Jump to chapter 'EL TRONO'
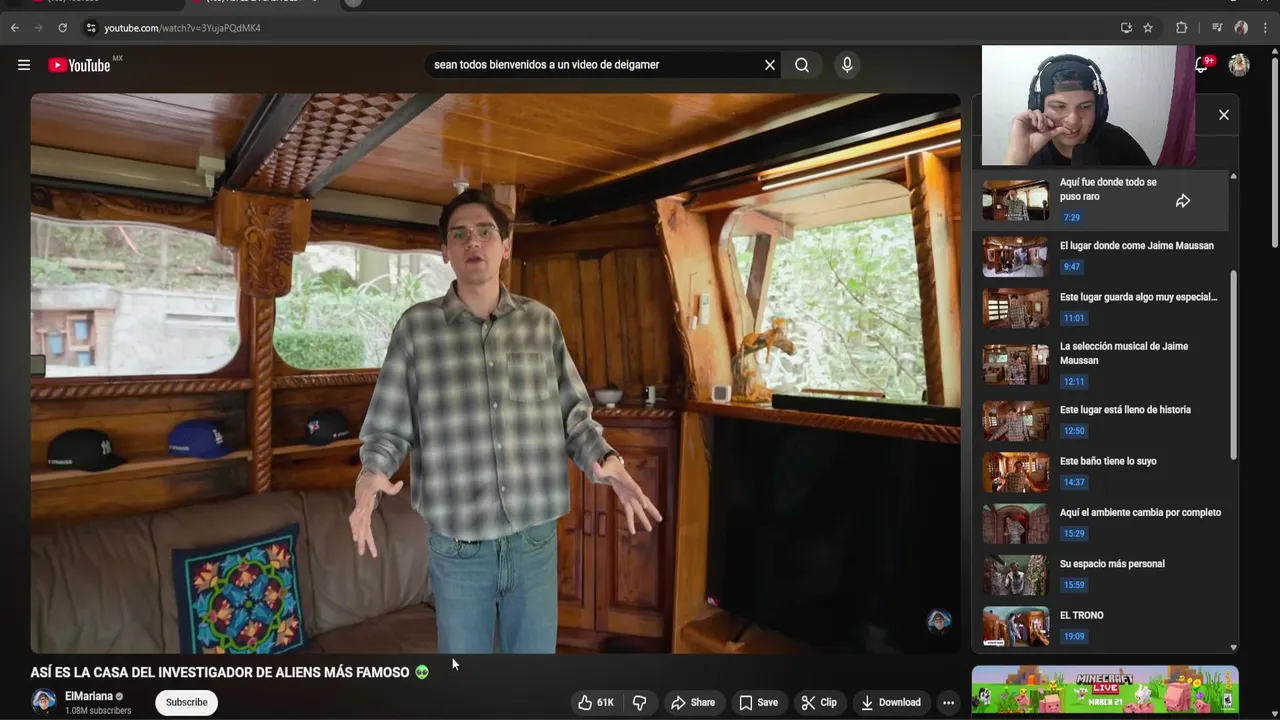This screenshot has height=720, width=1280. point(1099,626)
